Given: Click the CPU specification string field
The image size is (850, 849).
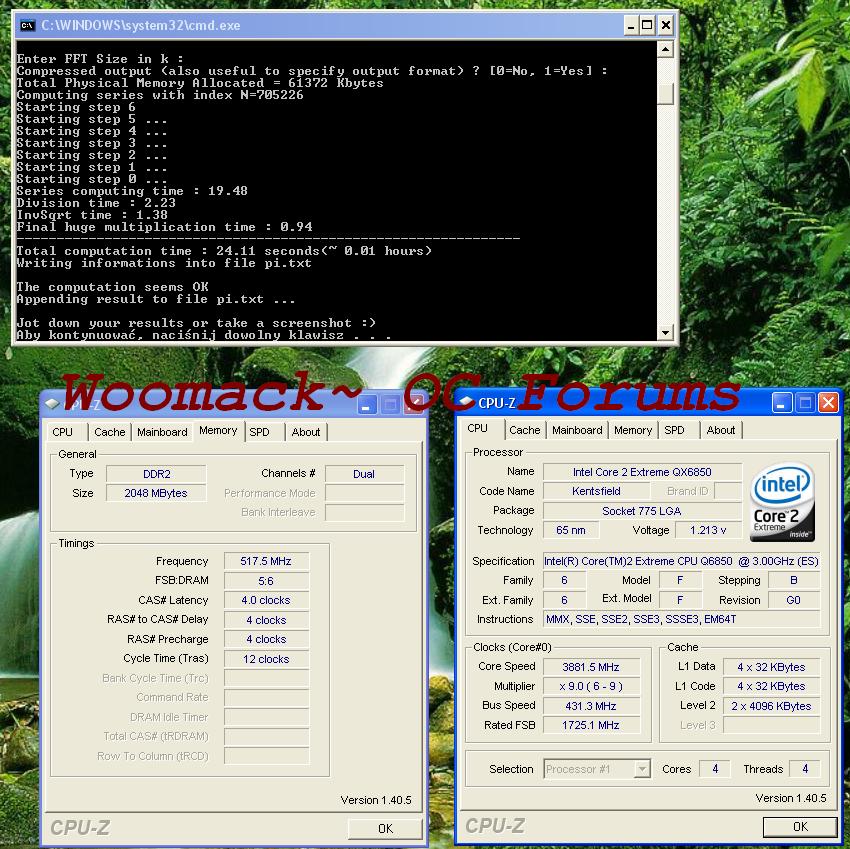Looking at the screenshot, I should (x=681, y=561).
